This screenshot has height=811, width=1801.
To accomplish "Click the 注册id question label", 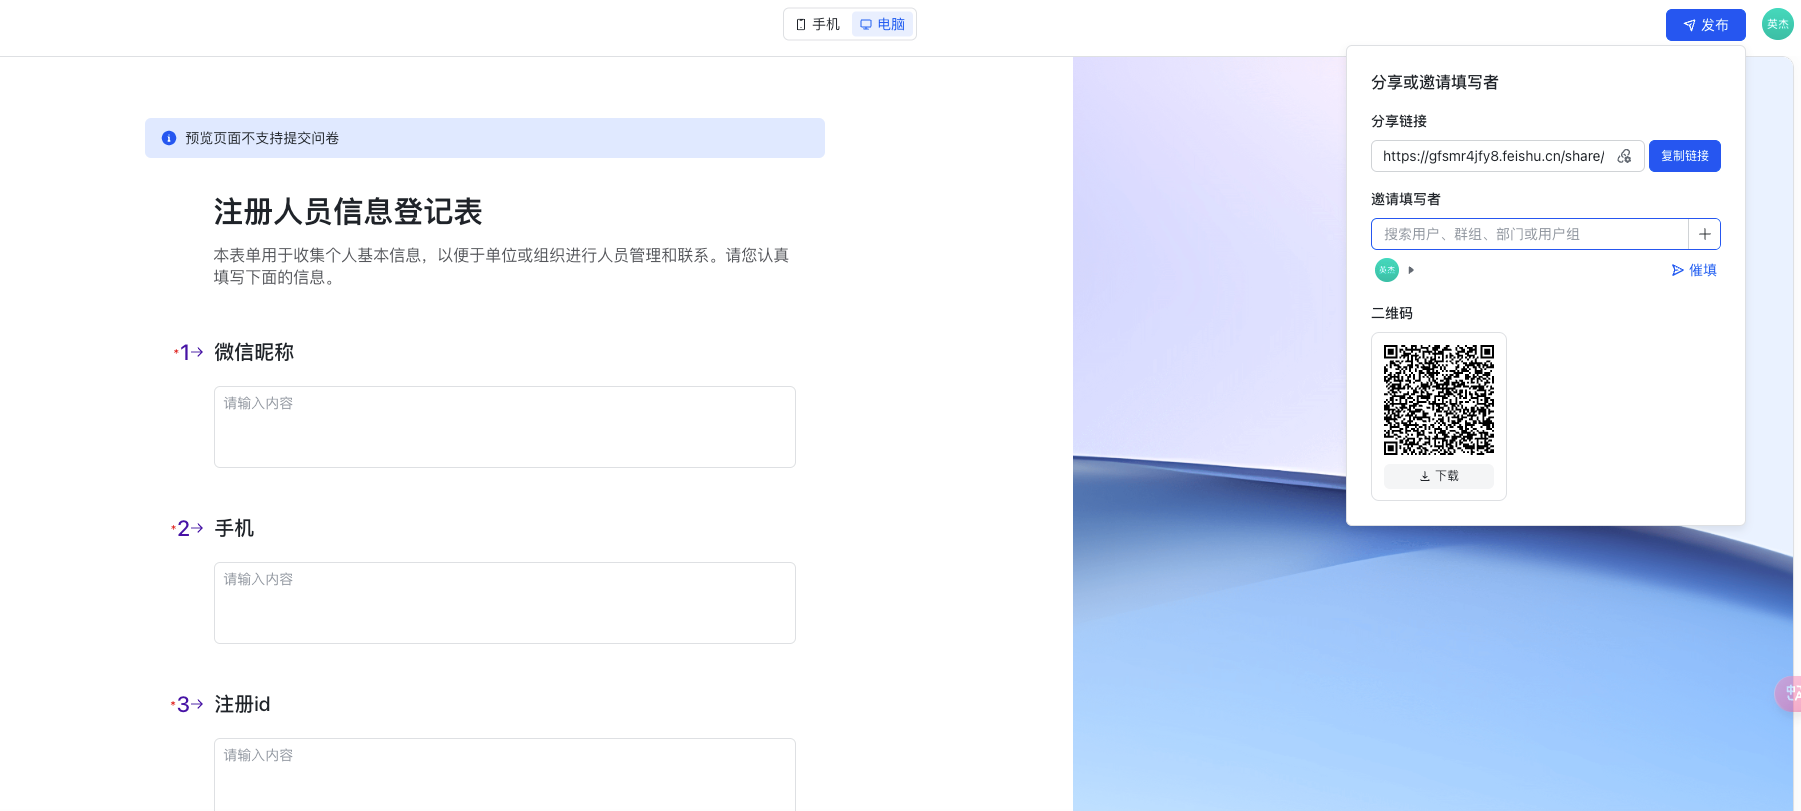I will click(242, 704).
